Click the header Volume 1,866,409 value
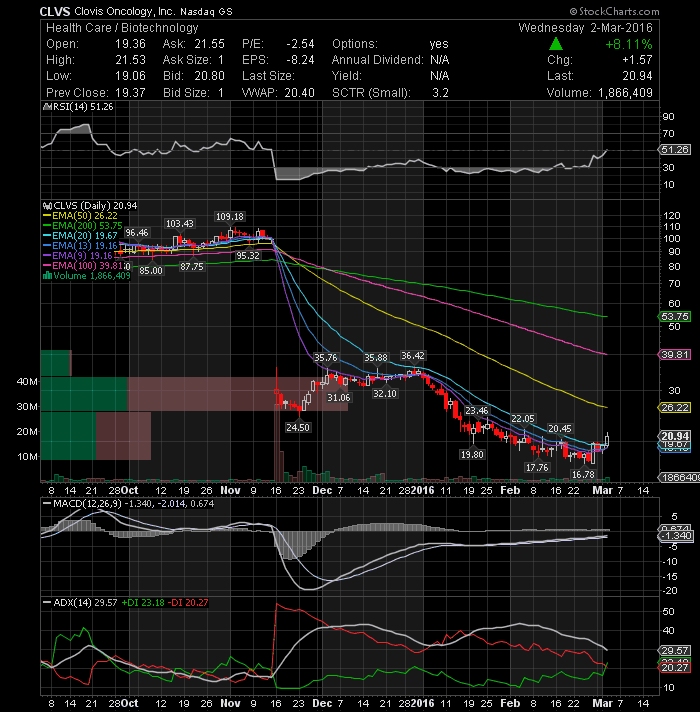 click(x=625, y=93)
